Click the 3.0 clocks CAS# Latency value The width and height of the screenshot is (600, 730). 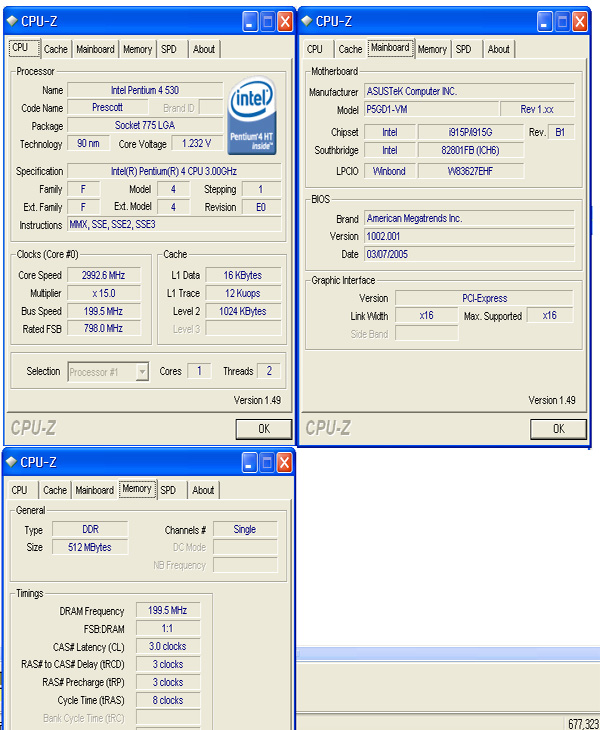[x=168, y=646]
